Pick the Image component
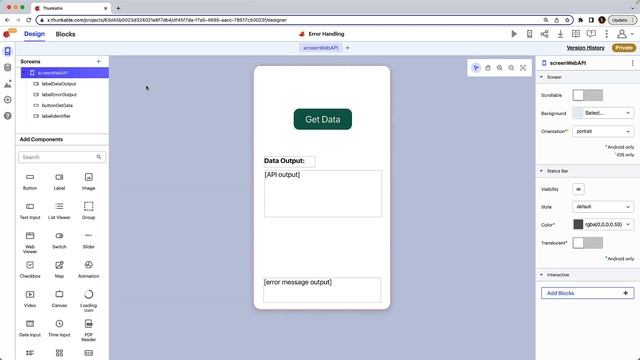Viewport: 640px width, 360px height. (x=89, y=182)
